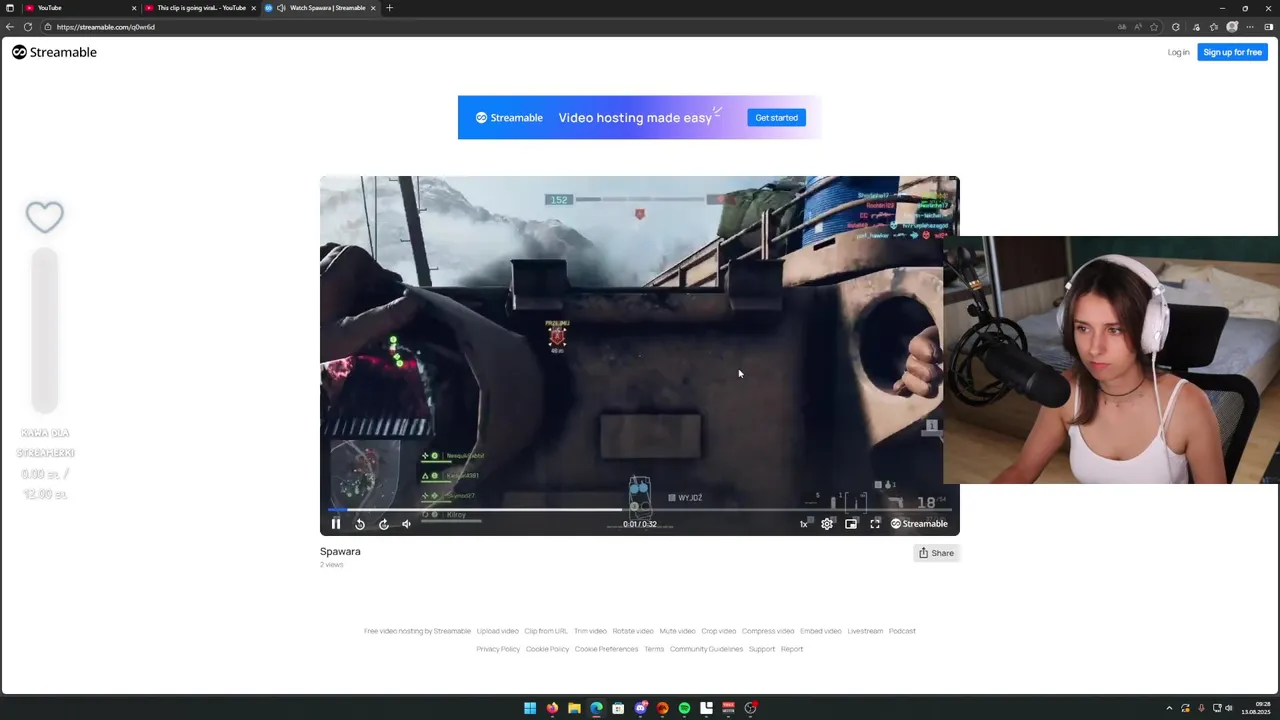This screenshot has width=1280, height=720.
Task: Open the tab actions menu icon
Action: tap(10, 8)
